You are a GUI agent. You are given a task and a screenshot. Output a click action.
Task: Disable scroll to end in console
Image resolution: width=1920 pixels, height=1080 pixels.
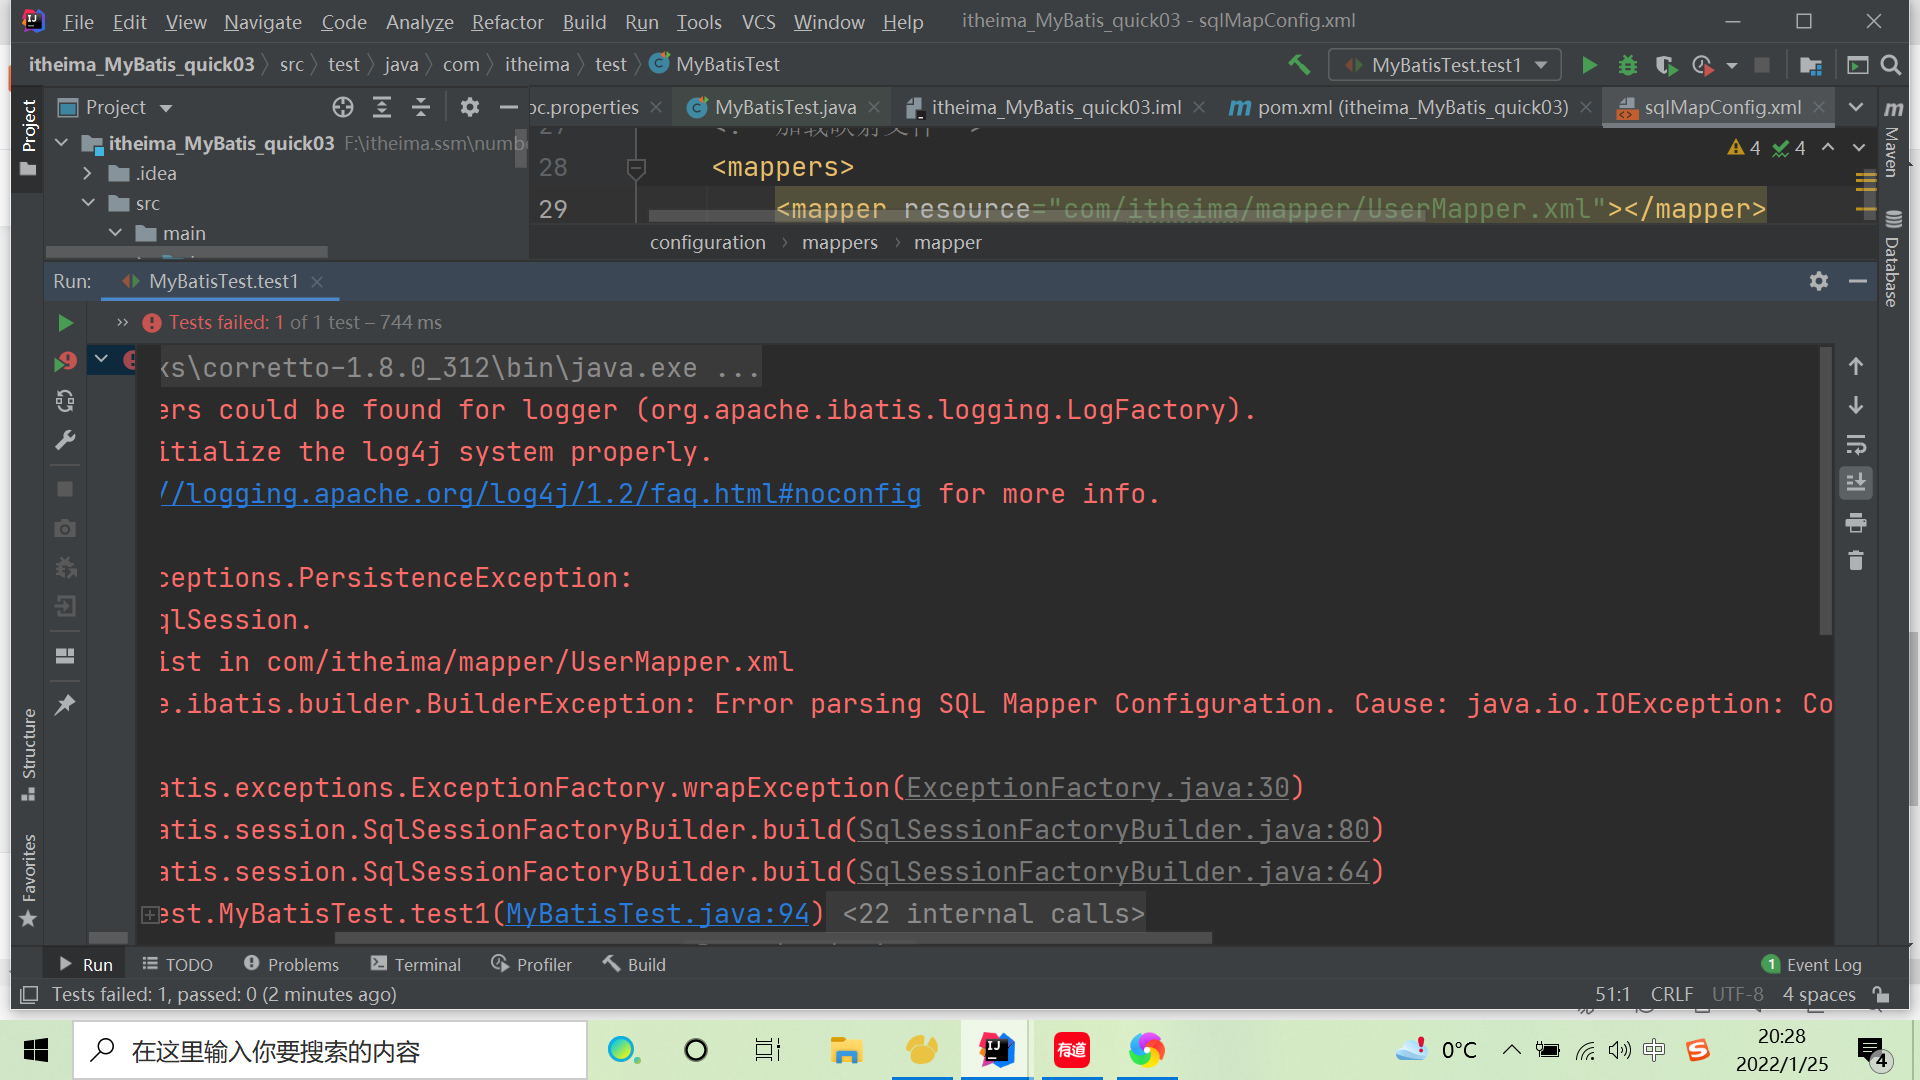point(1856,483)
